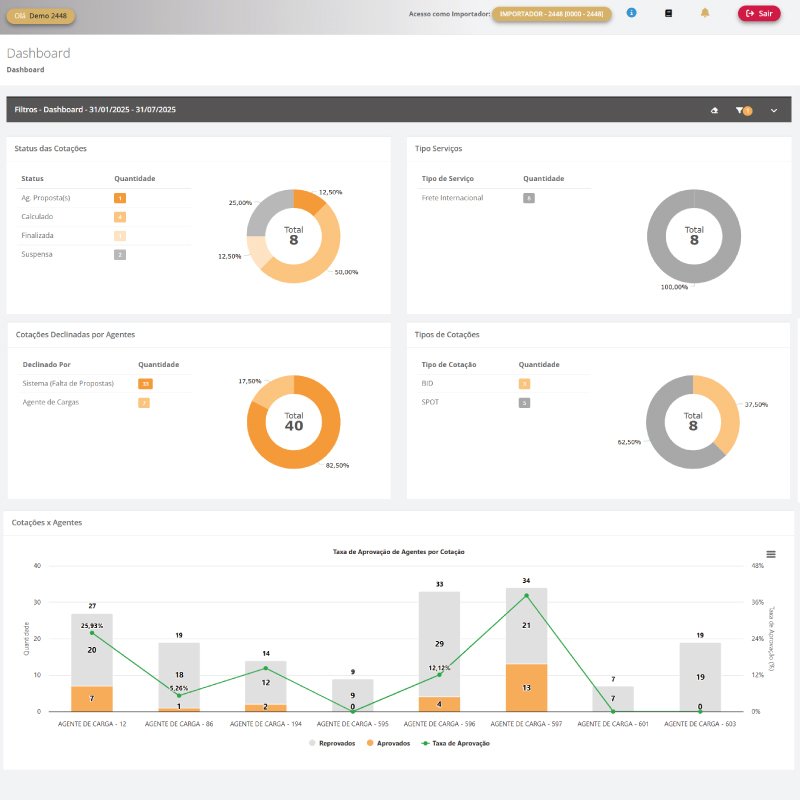Open the Importador 2448 selector
800x800 pixels.
(x=552, y=14)
